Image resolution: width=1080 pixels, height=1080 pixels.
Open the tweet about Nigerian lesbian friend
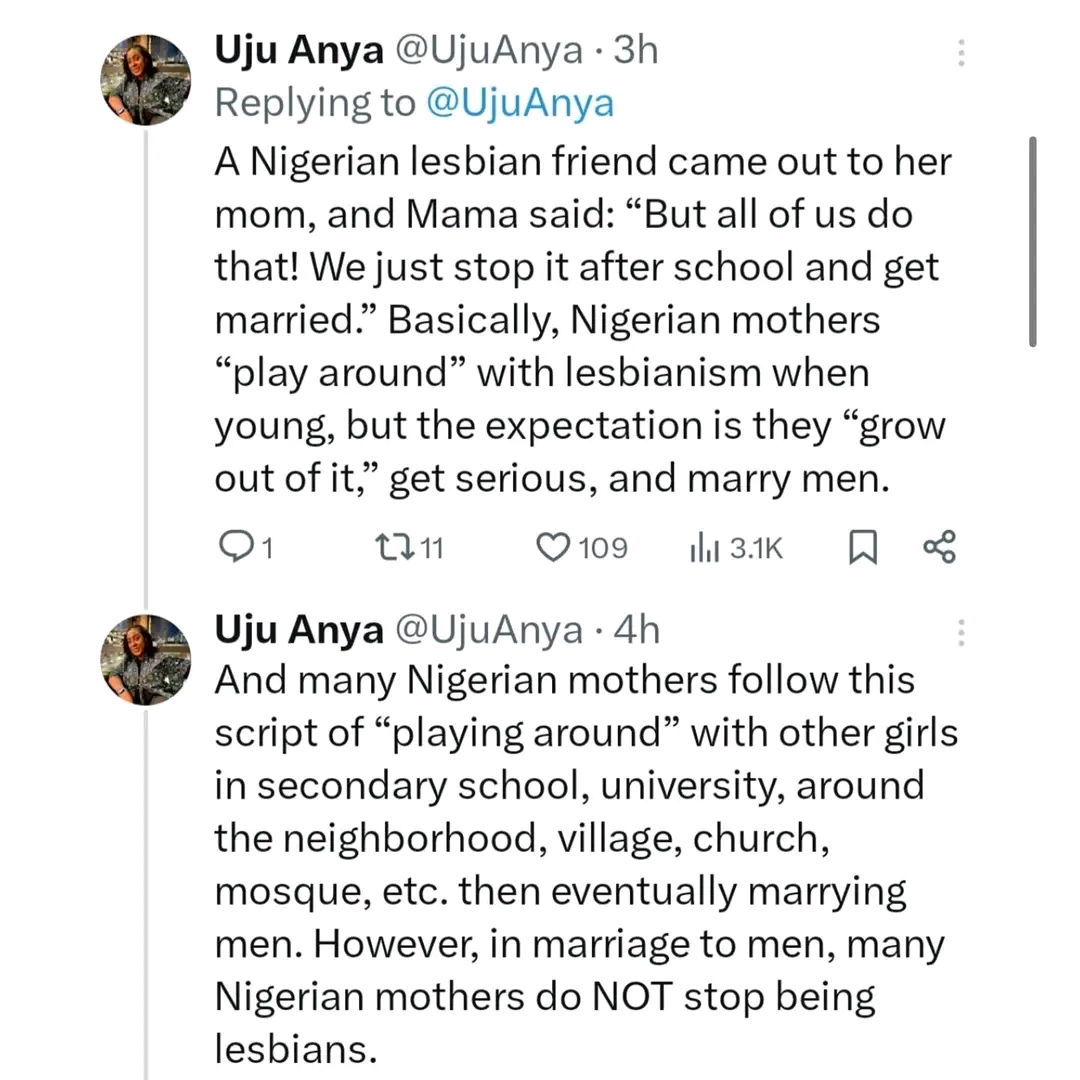(x=580, y=320)
